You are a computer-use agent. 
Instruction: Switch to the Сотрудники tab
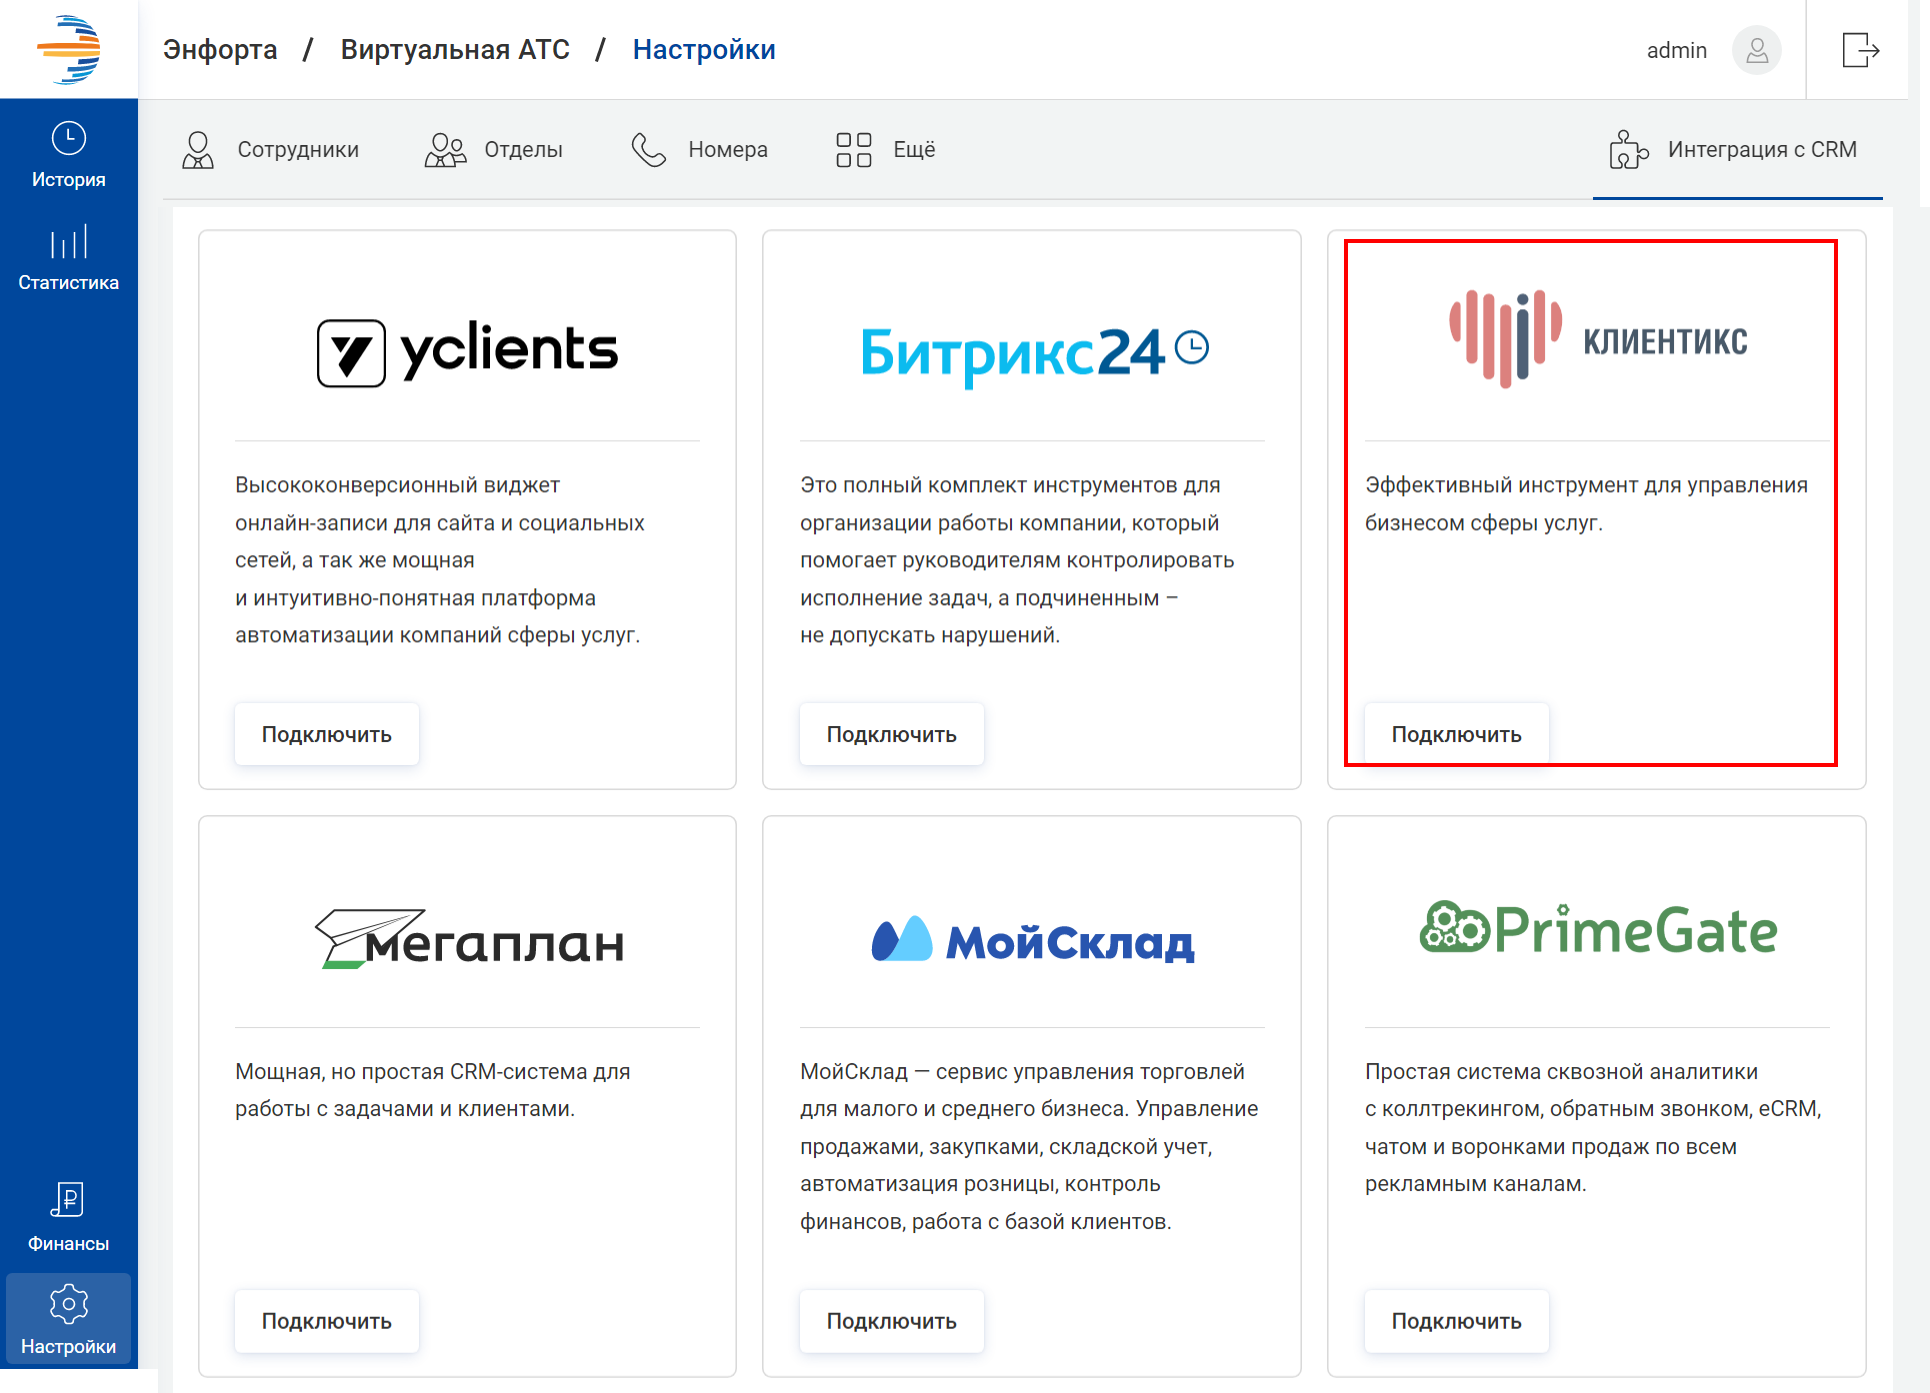(x=270, y=150)
